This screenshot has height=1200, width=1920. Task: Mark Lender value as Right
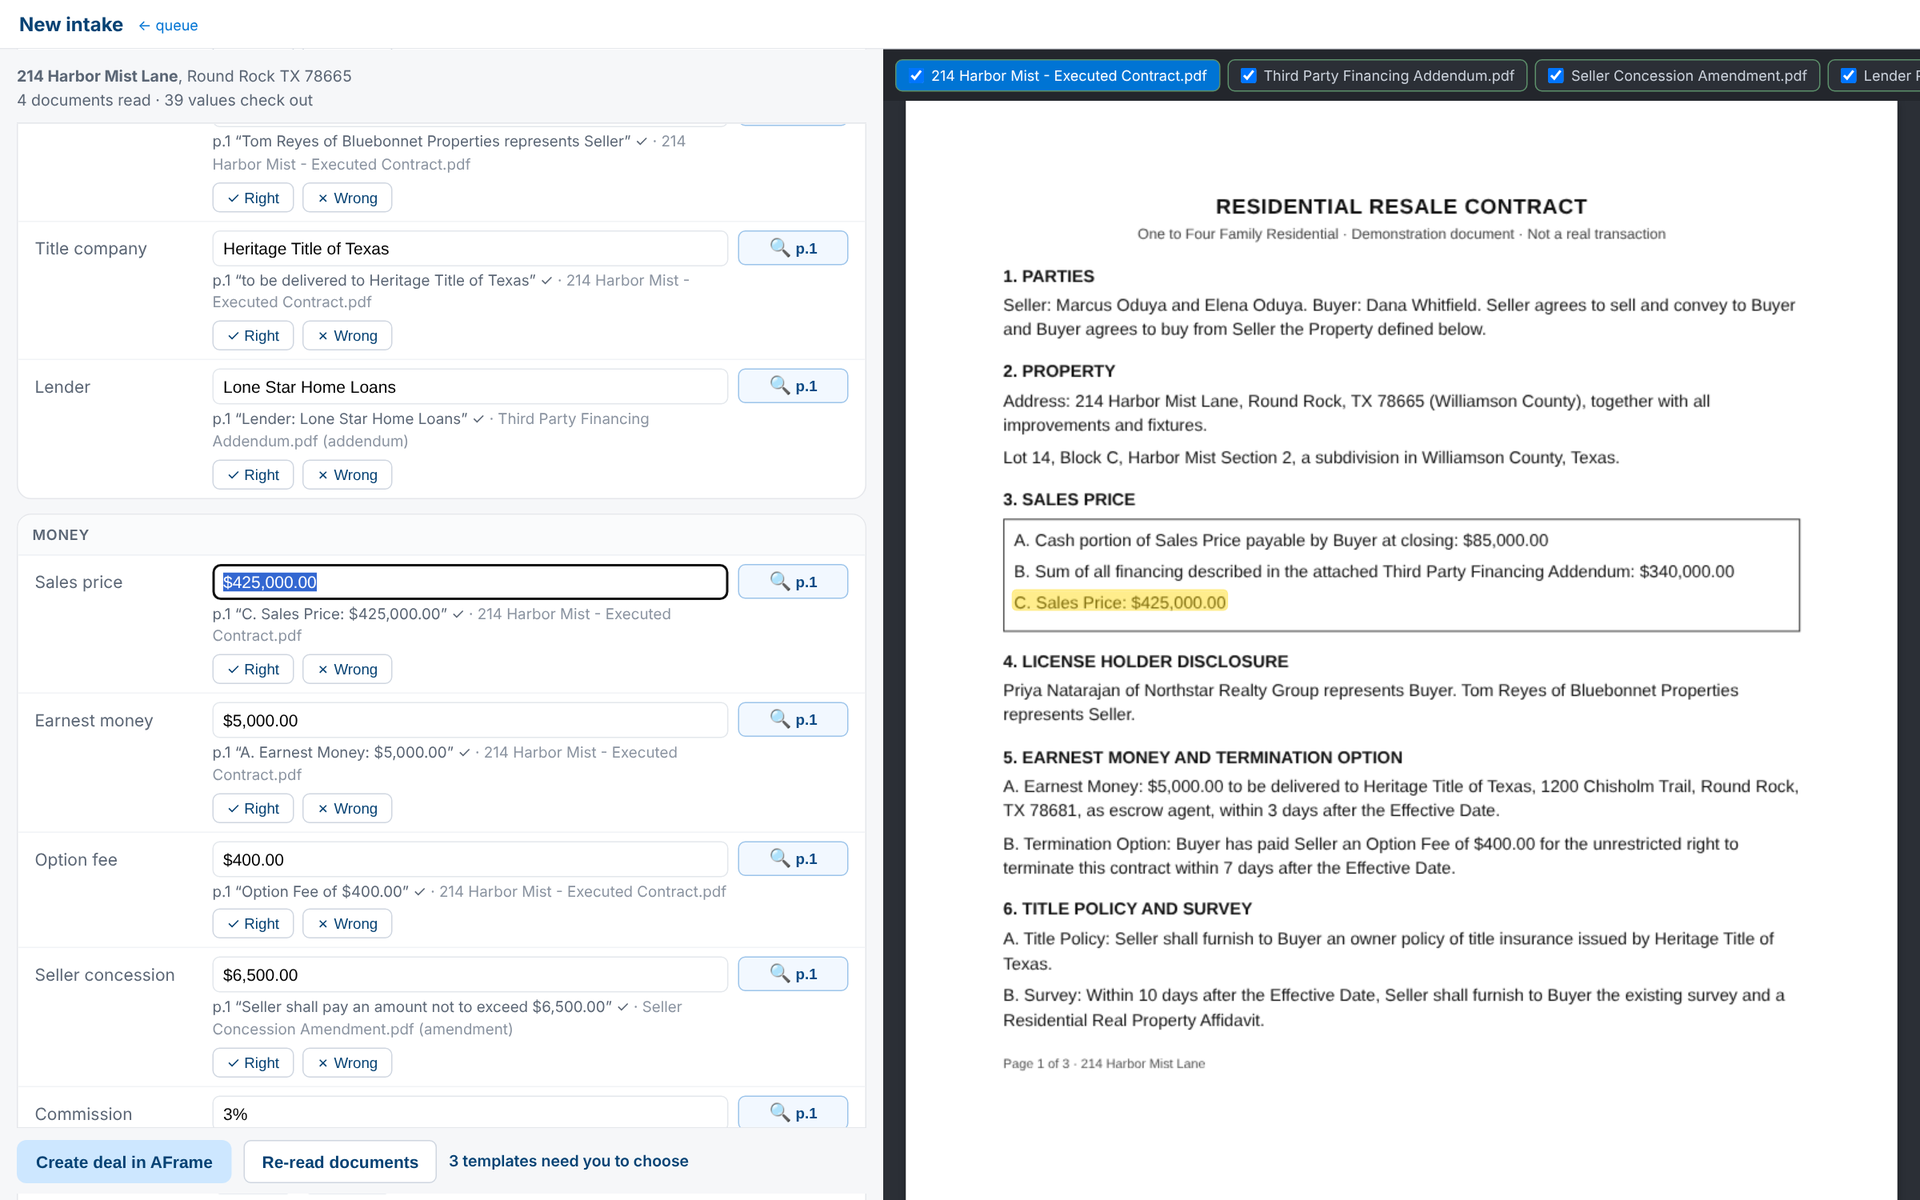pos(253,475)
